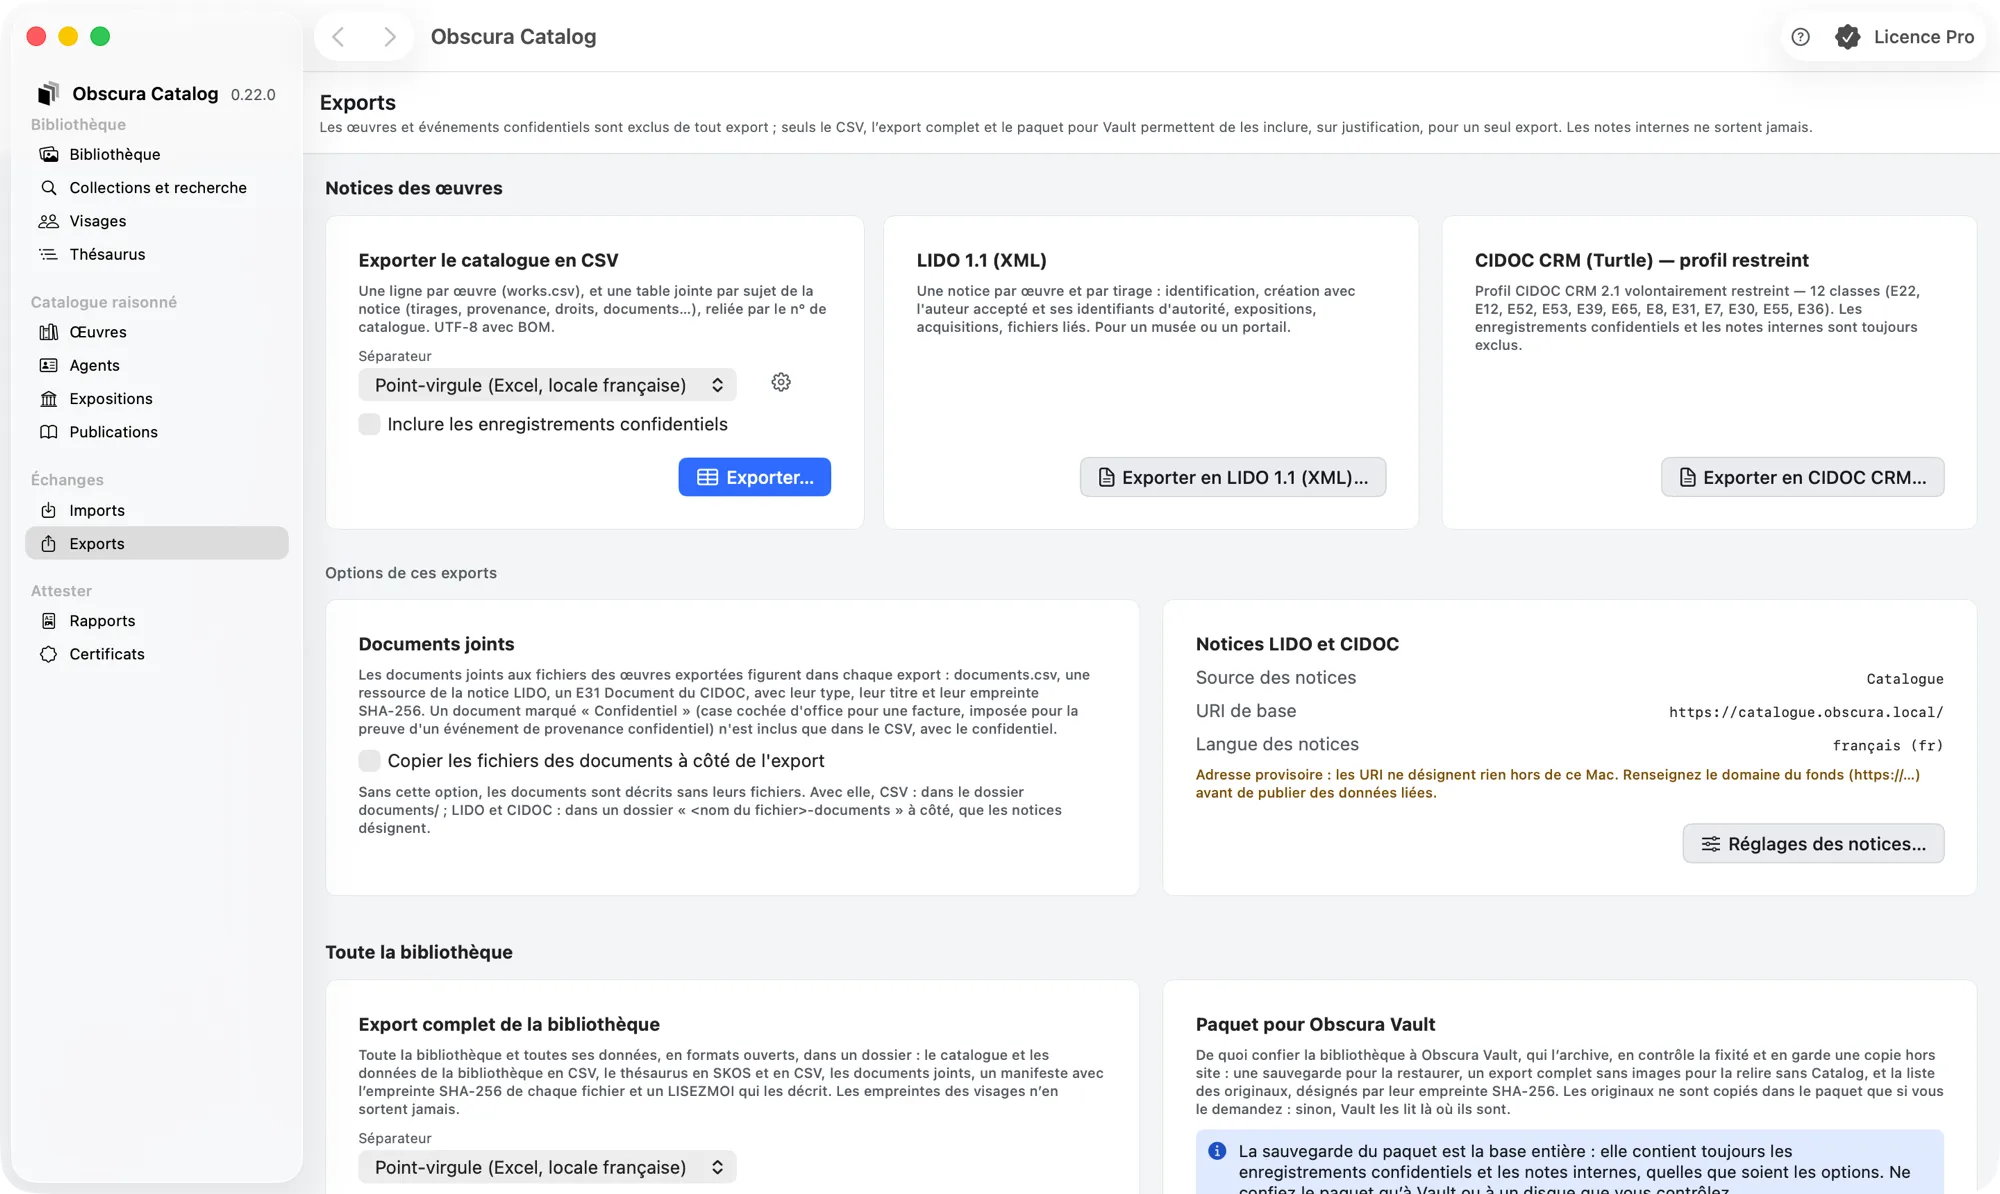Click the Exports sidebar icon
Screen dimensions: 2000x1194
(x=48, y=544)
